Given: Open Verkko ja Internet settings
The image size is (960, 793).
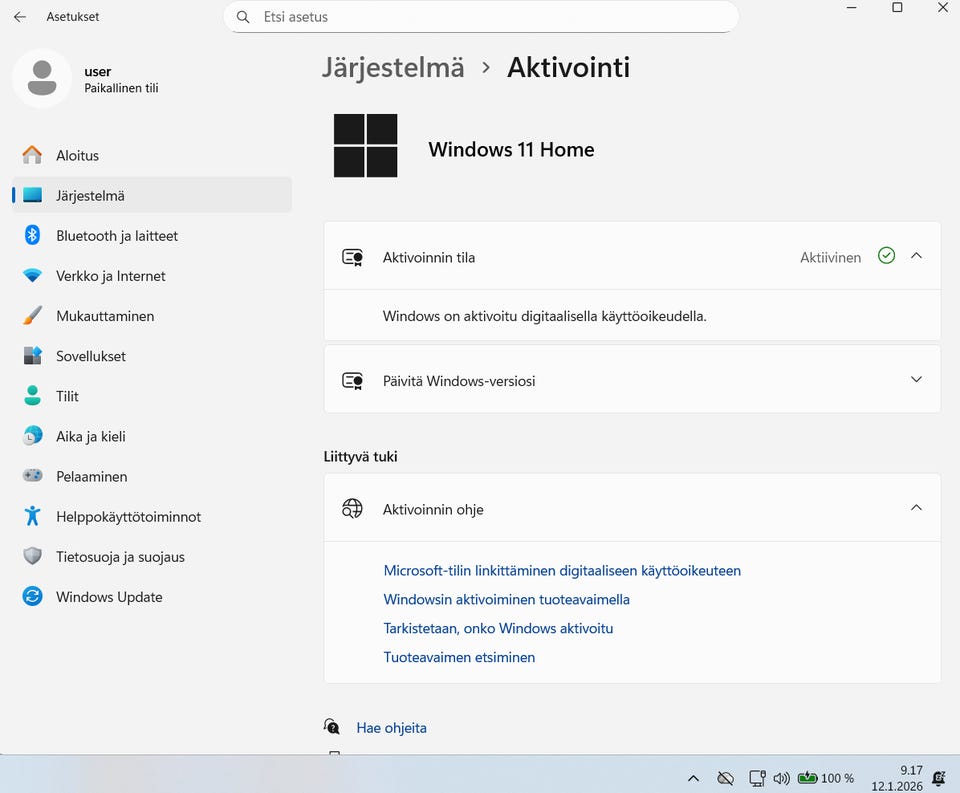Looking at the screenshot, I should 110,276.
